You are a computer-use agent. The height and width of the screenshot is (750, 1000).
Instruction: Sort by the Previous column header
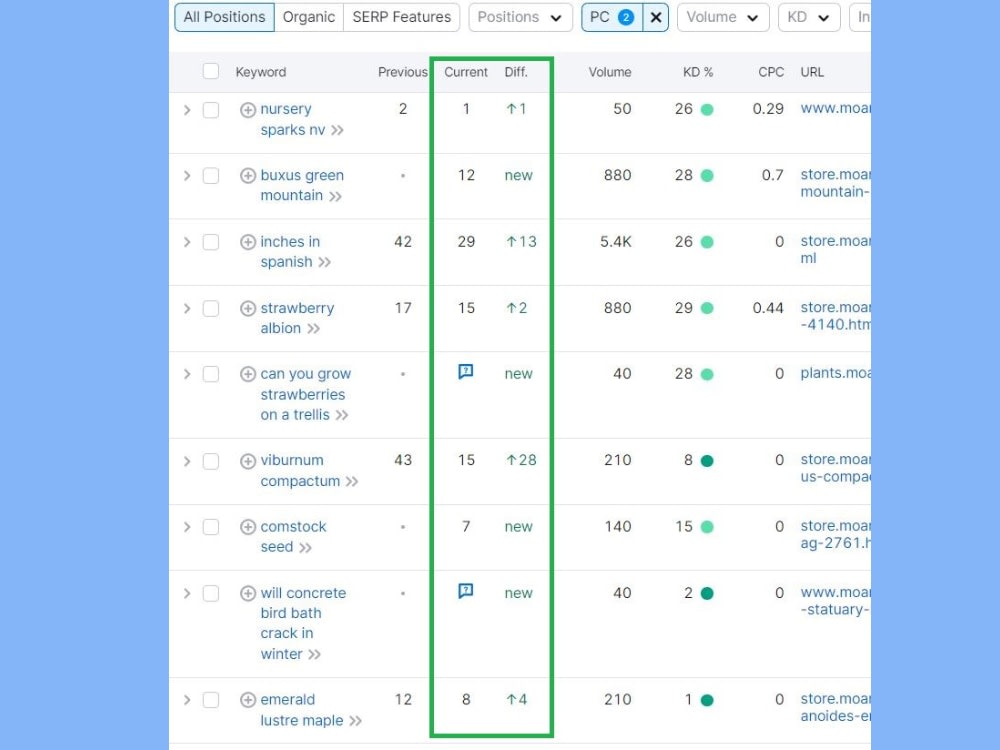coord(402,72)
